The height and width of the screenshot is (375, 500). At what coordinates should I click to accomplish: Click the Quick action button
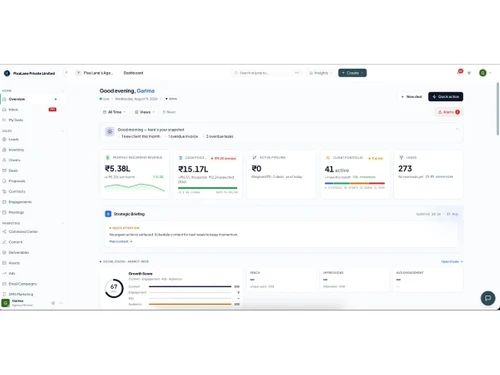click(x=446, y=97)
